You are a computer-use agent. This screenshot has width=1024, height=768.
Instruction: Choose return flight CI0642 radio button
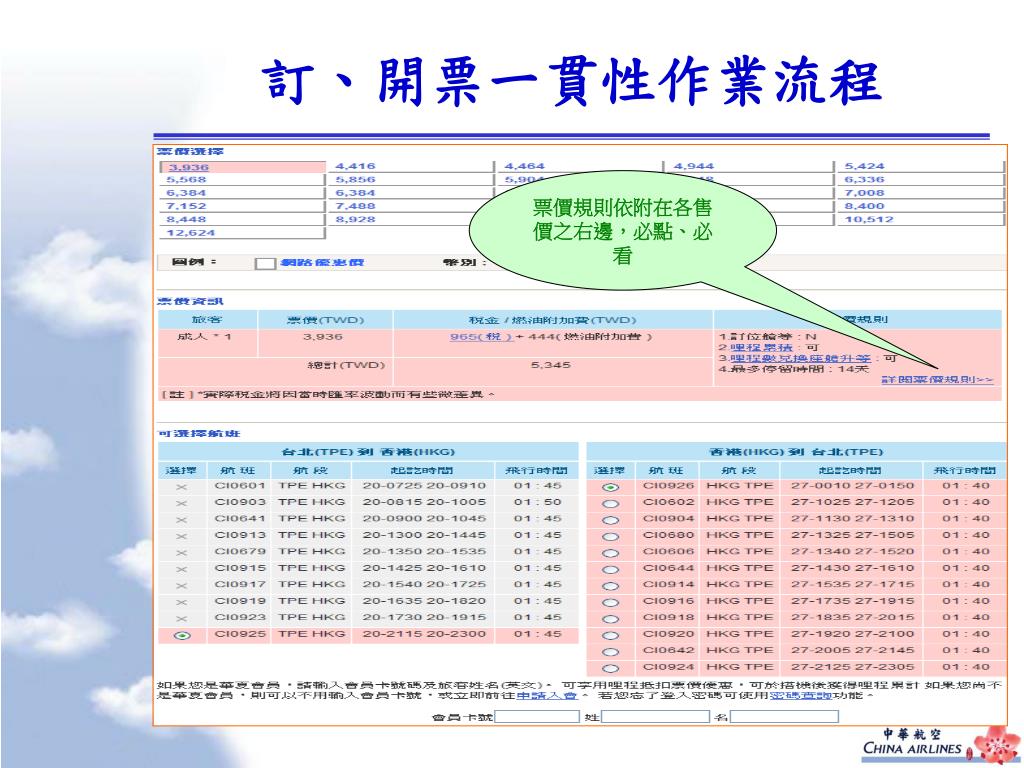[x=610, y=652]
